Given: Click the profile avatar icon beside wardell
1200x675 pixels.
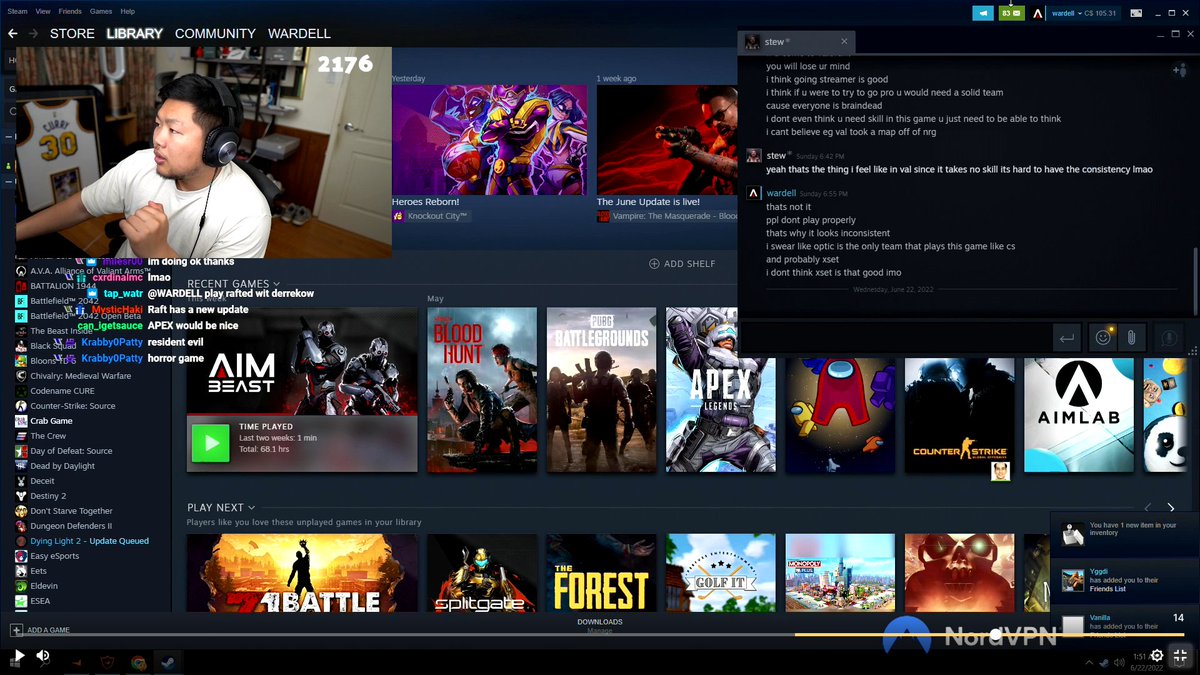Looking at the screenshot, I should coord(1038,13).
